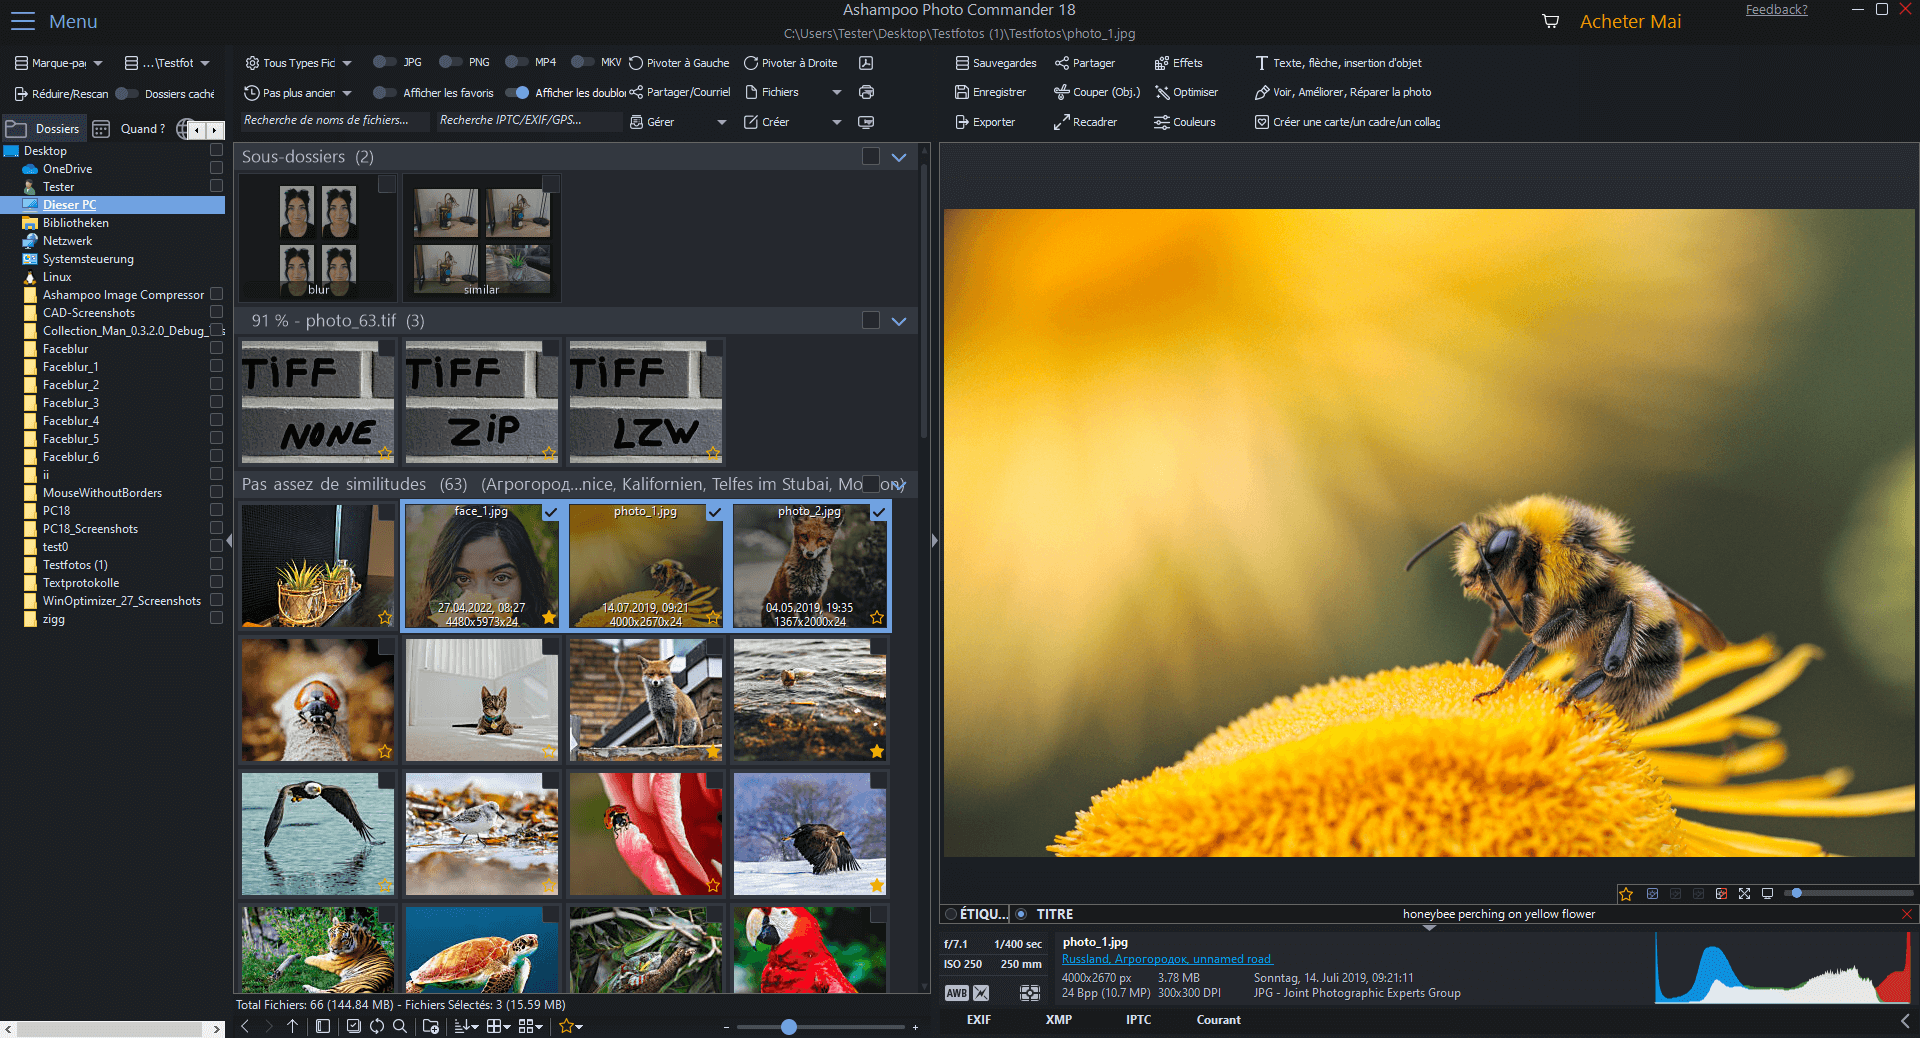The height and width of the screenshot is (1038, 1920).
Task: Click the PDF export icon
Action: [866, 63]
